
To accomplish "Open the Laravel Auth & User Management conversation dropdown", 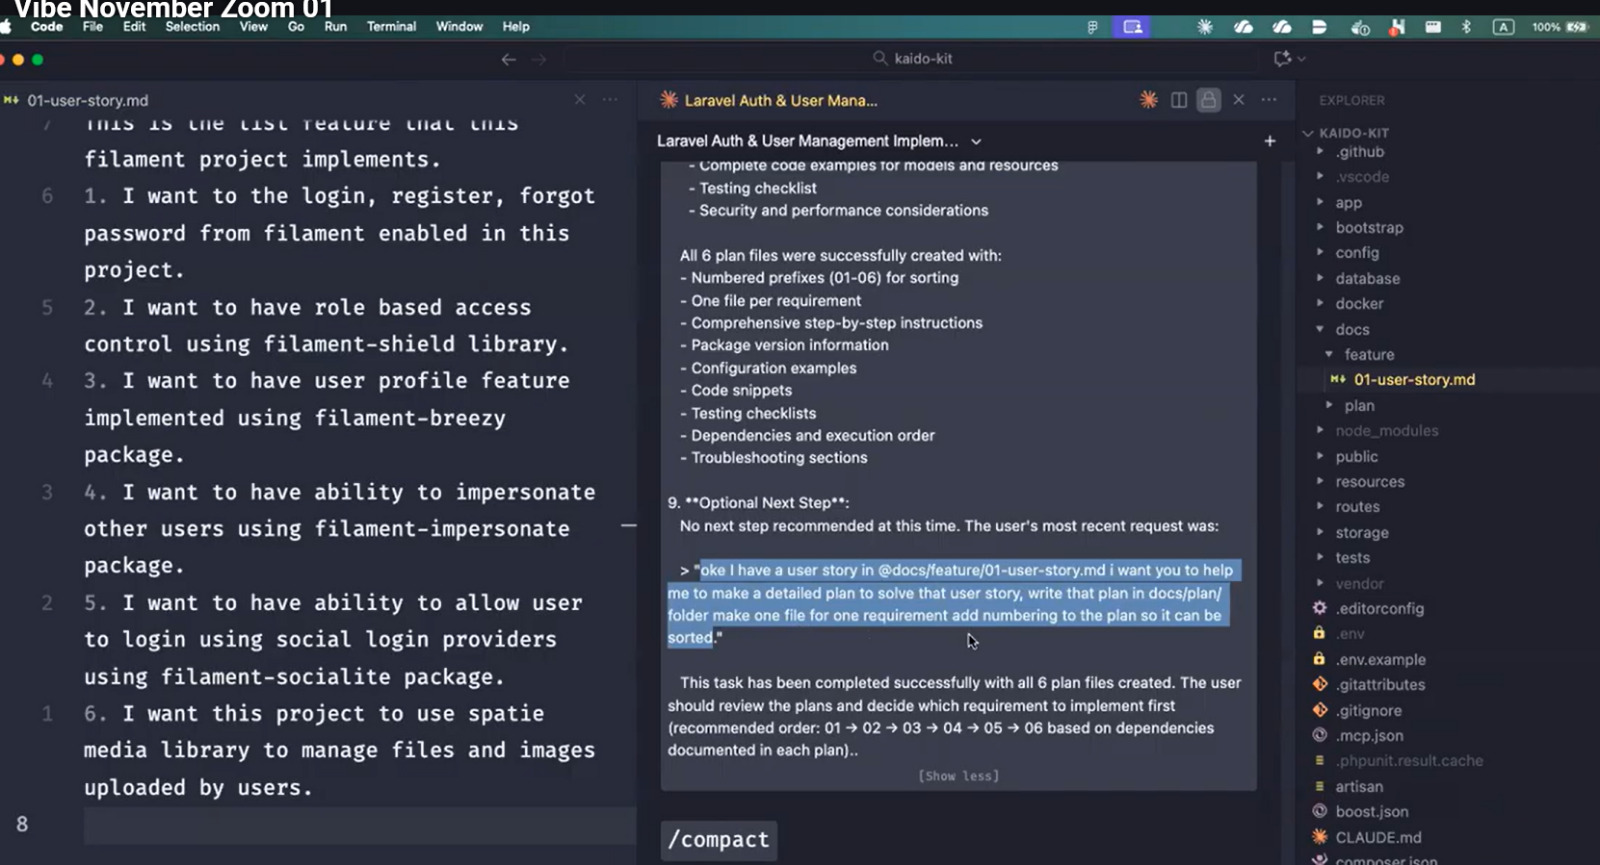I will click(x=976, y=141).
